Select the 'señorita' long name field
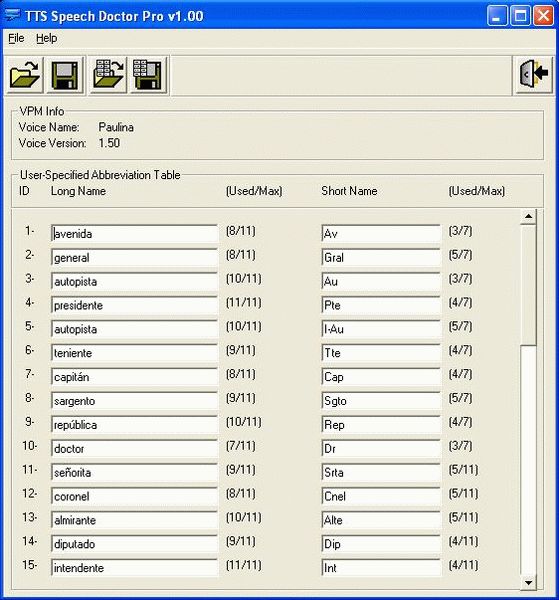559x600 pixels. tap(134, 472)
